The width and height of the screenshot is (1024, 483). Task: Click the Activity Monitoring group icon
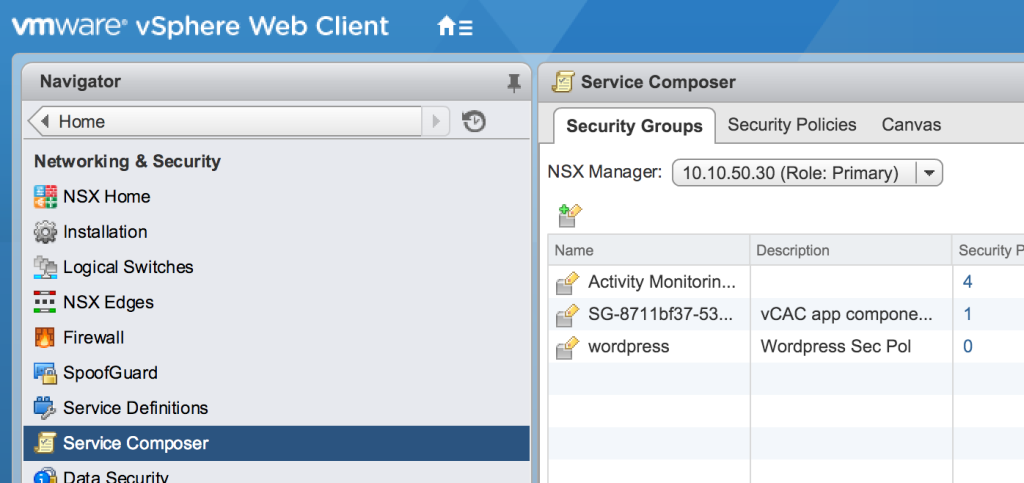click(x=568, y=283)
